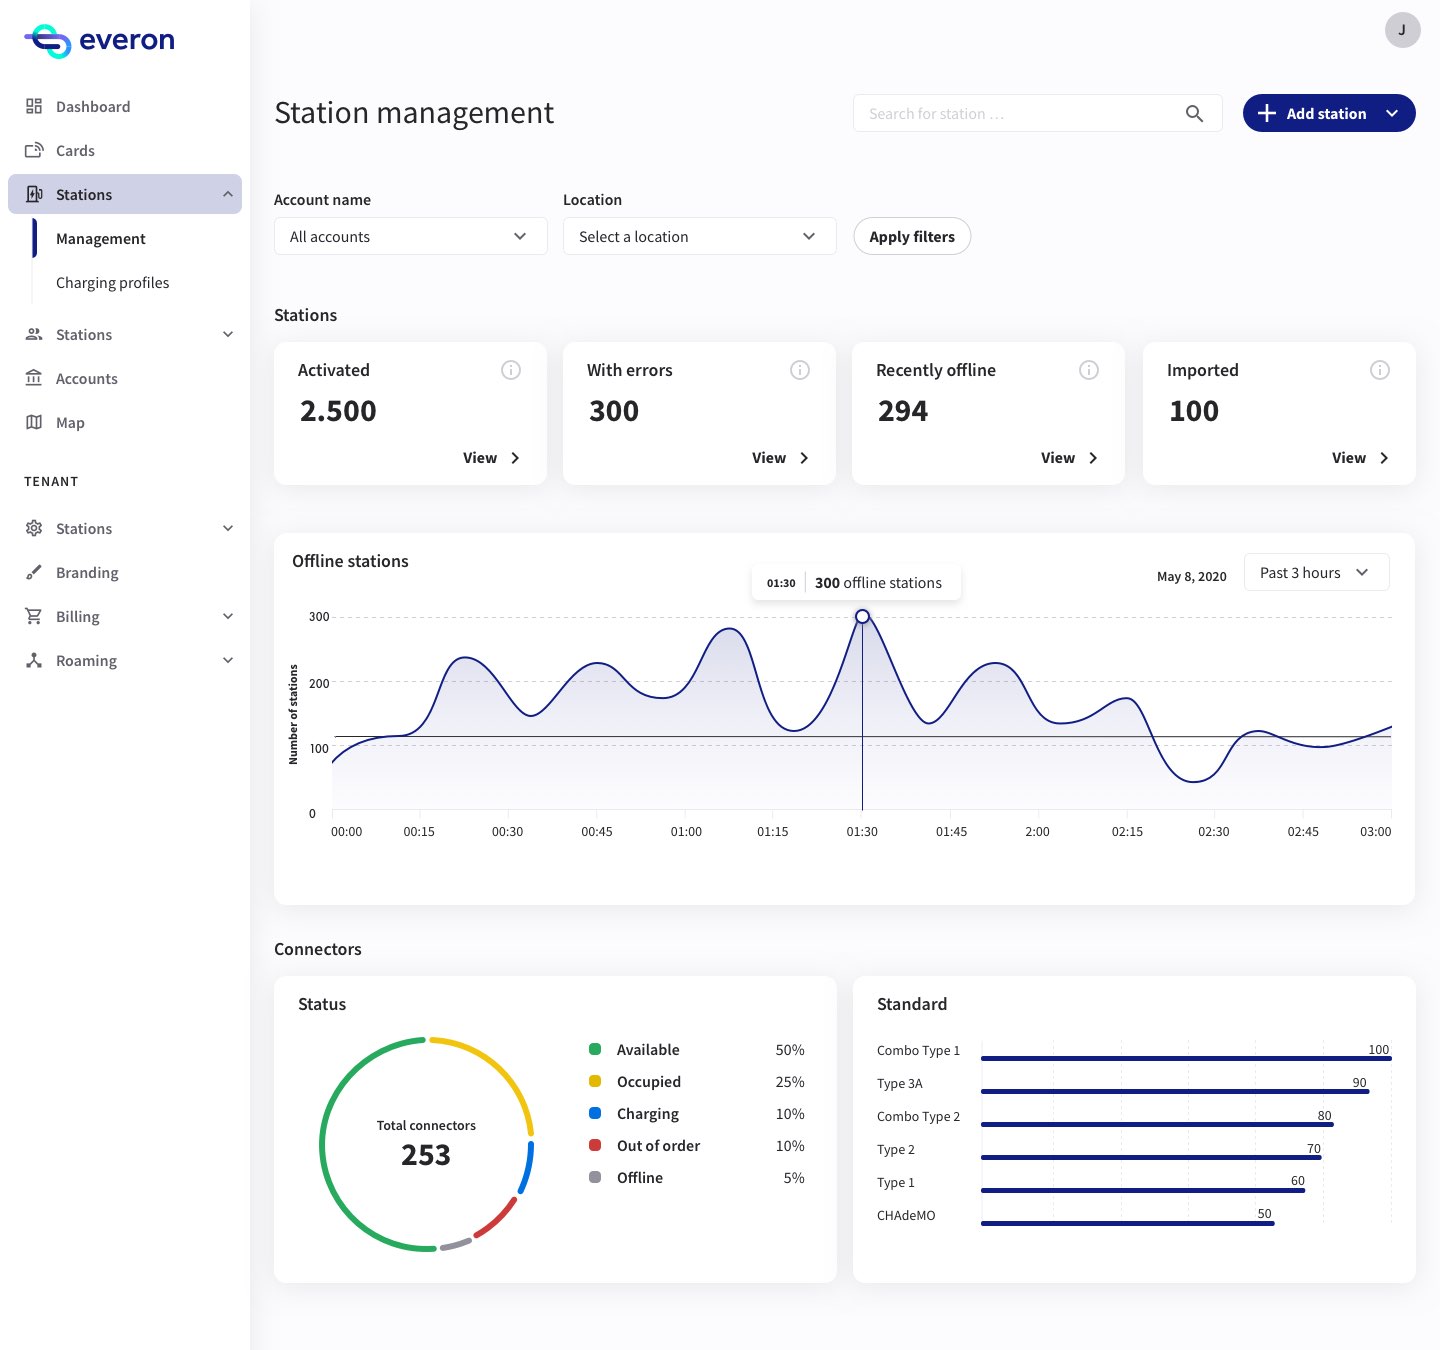Click the red Out of order legend dot

[x=595, y=1145]
